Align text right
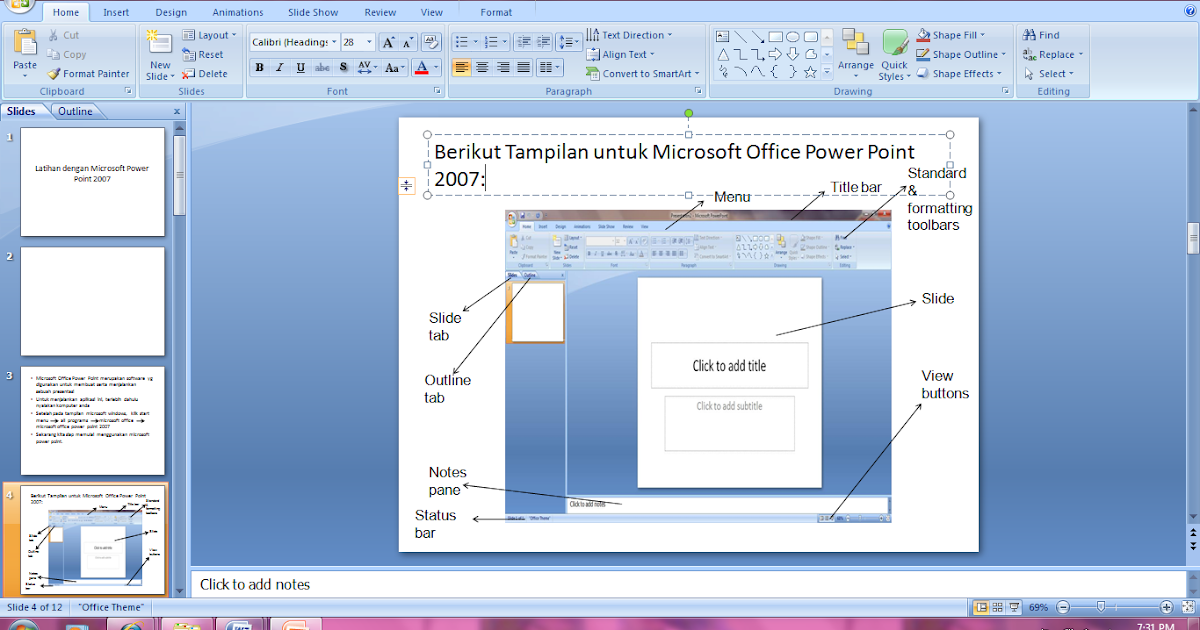 click(x=503, y=67)
